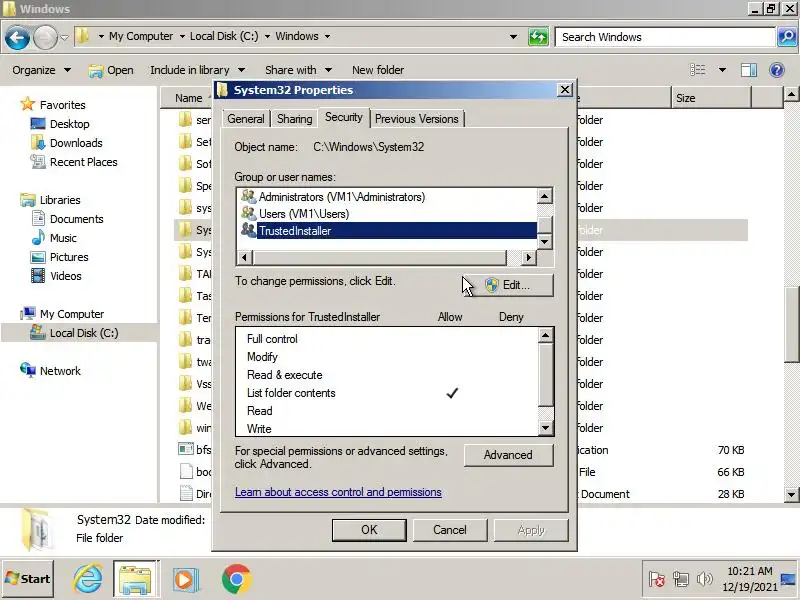
Task: Select TrustedInstaller in group list
Action: click(388, 231)
